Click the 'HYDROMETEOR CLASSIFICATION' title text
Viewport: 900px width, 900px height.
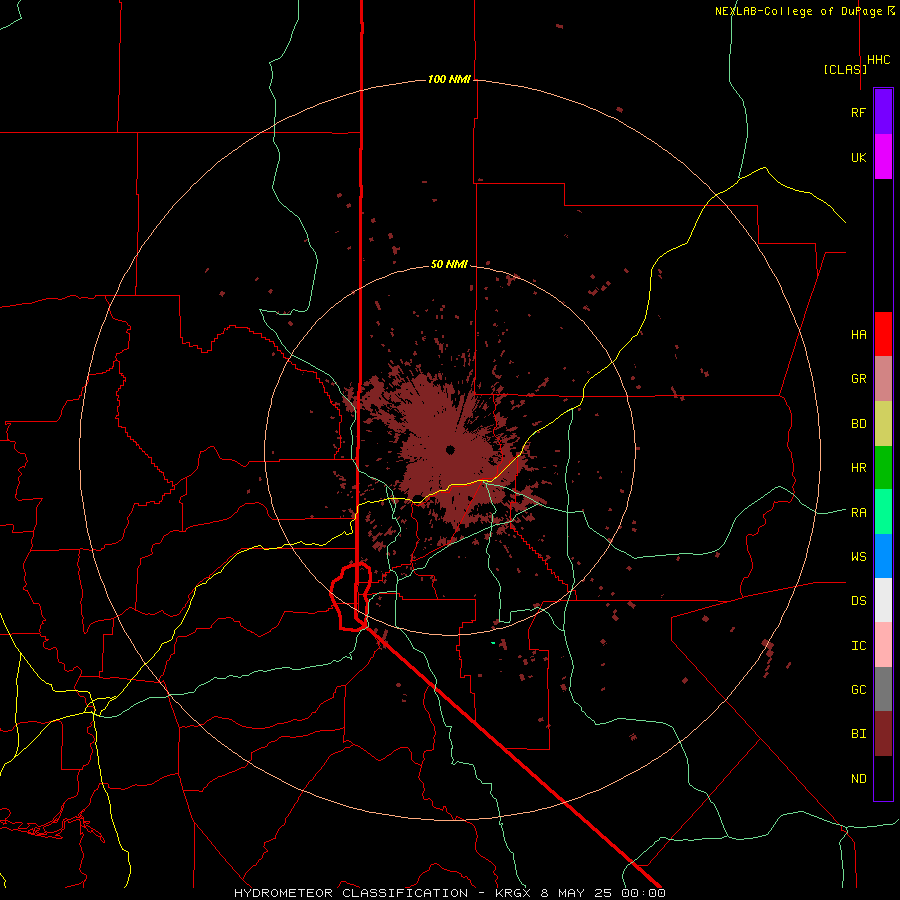coord(350,893)
